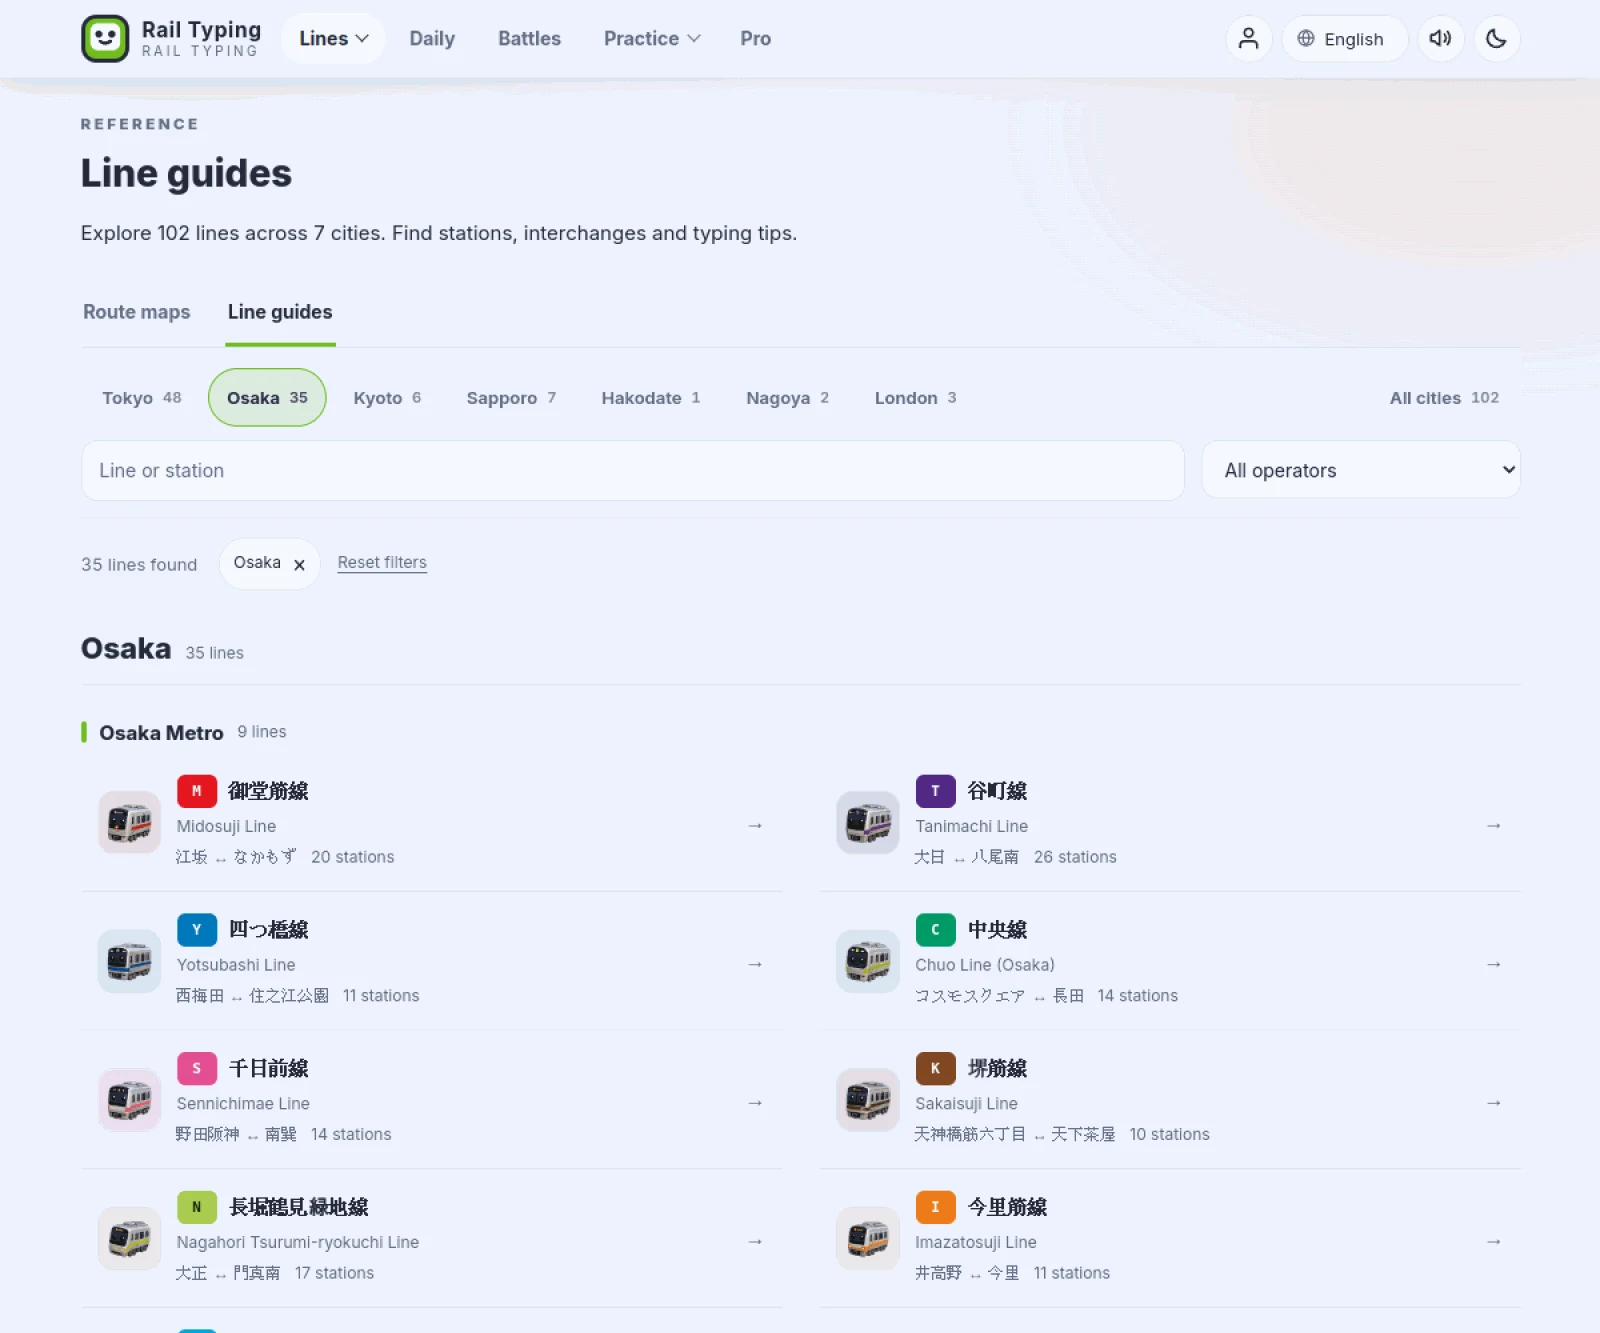Click the brown K Sakaisuji badge
The image size is (1600, 1333).
(x=935, y=1069)
